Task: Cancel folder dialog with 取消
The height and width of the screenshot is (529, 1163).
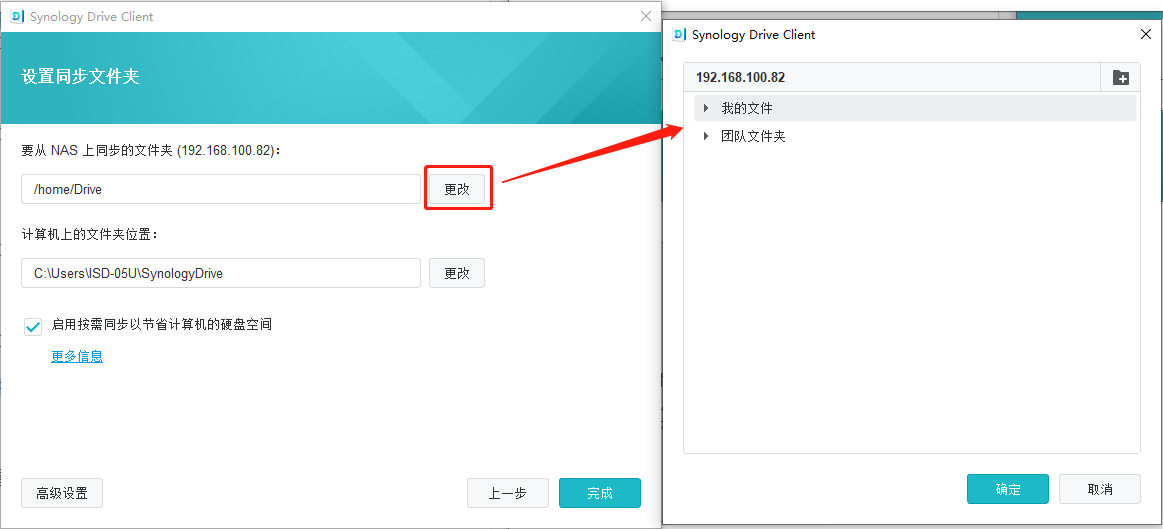Action: (1100, 489)
